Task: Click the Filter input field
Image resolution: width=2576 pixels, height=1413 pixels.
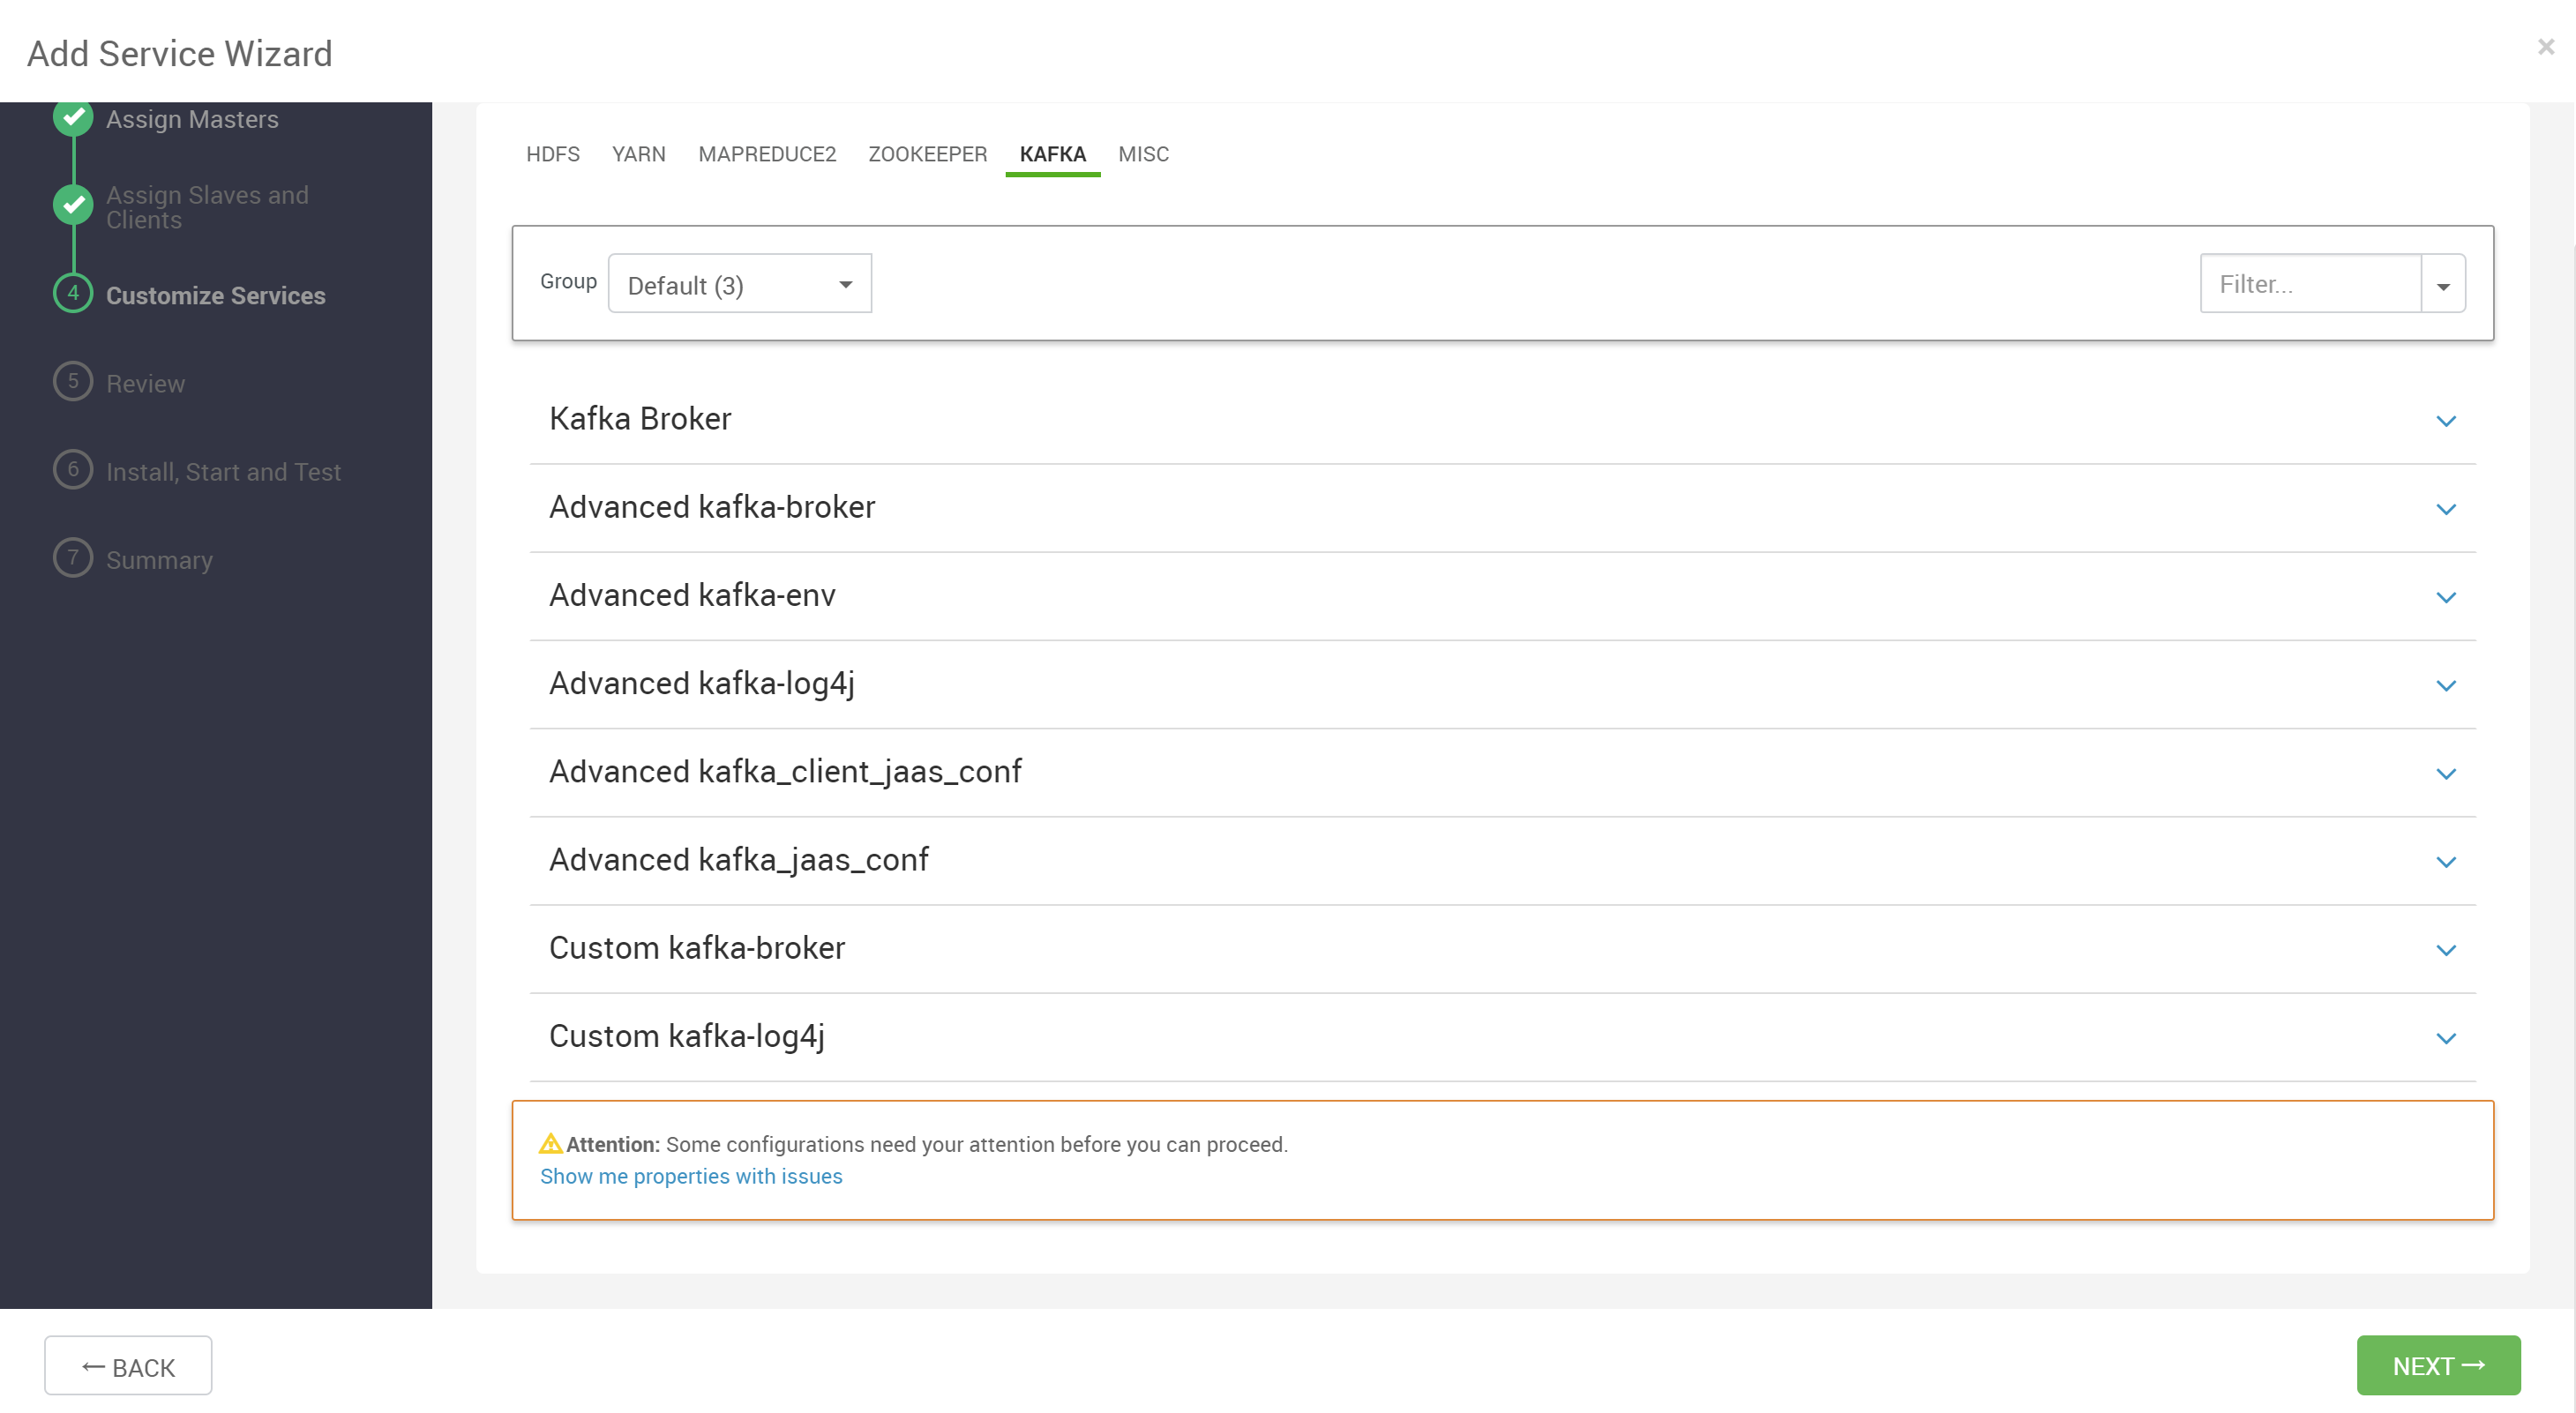Action: click(2310, 284)
